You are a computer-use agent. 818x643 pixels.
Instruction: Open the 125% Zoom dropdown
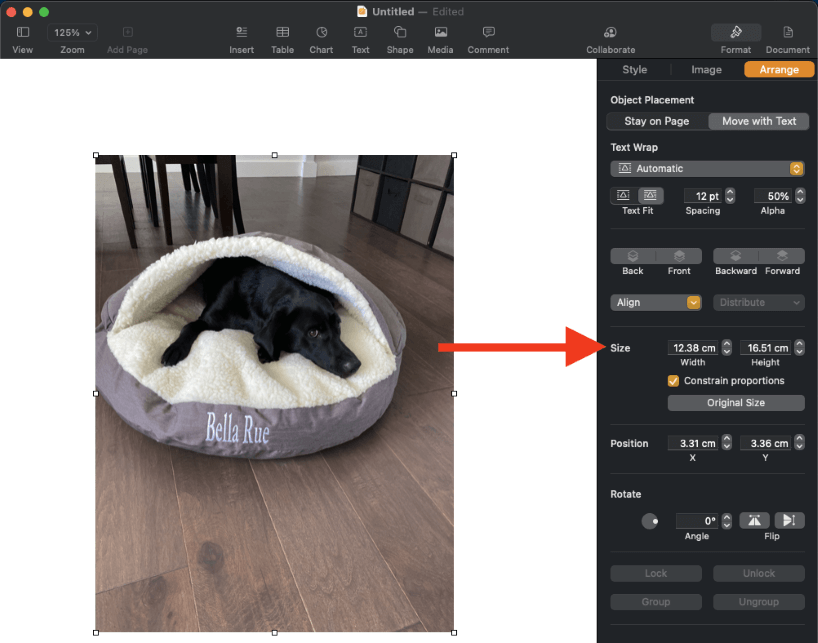73,33
